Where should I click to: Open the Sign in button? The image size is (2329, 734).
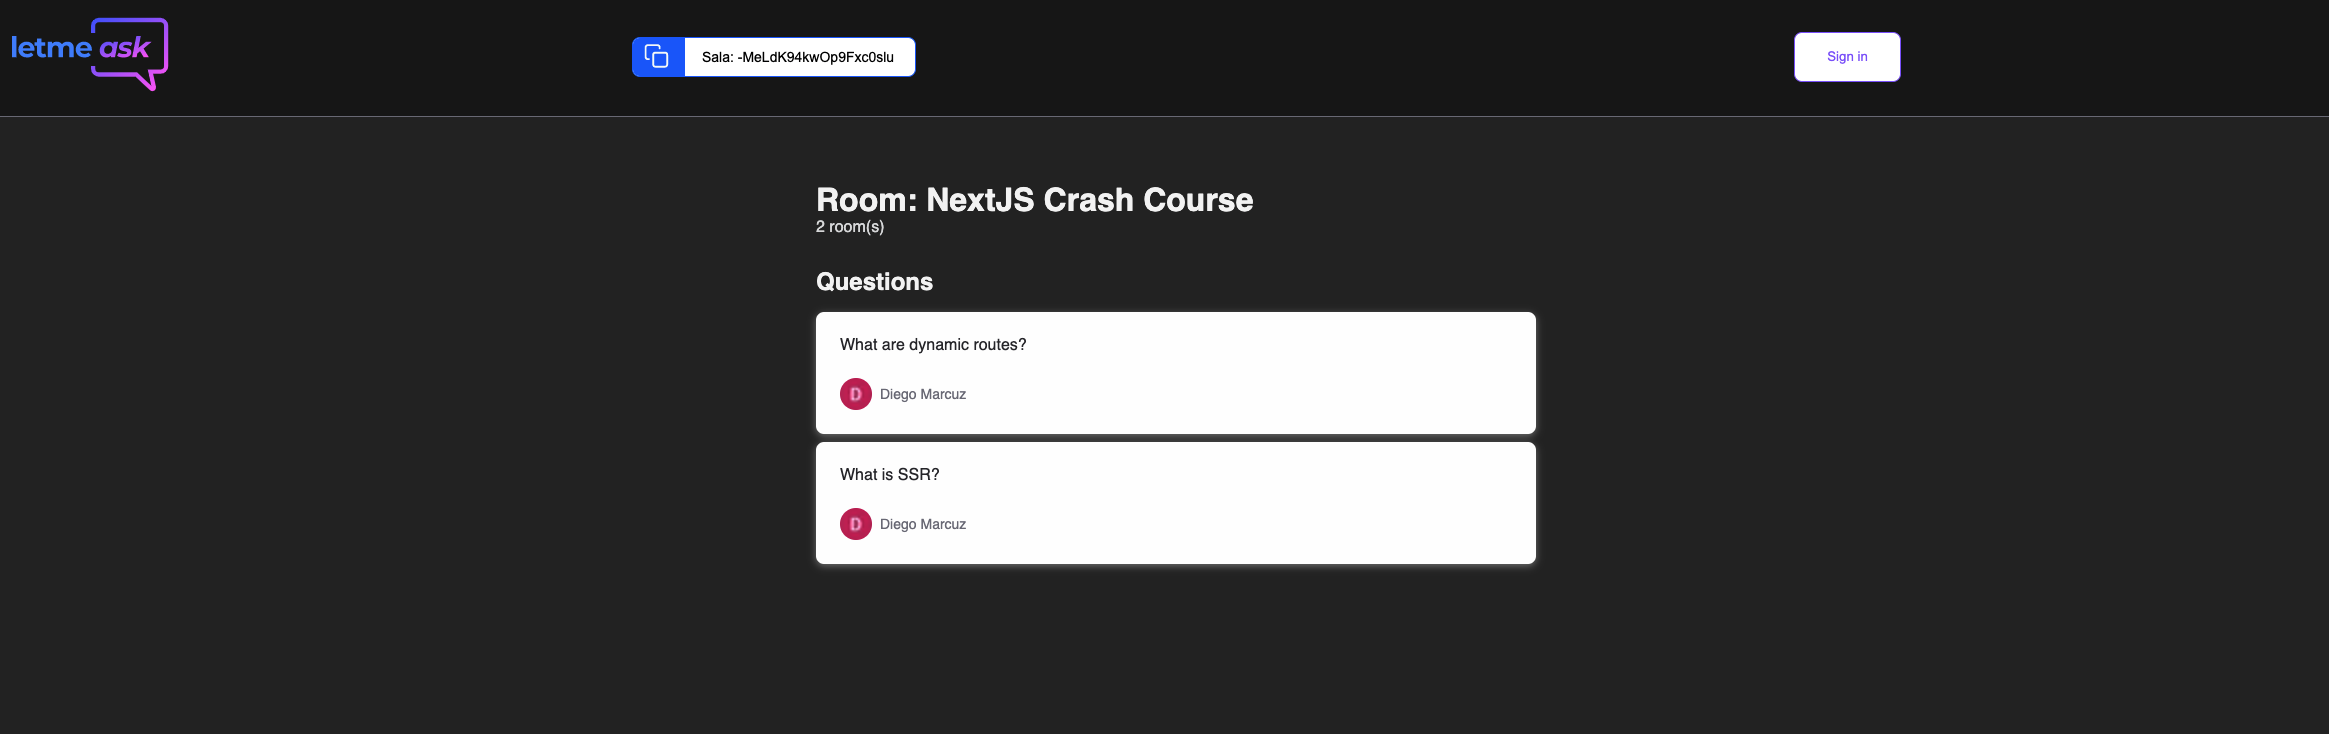(1847, 57)
